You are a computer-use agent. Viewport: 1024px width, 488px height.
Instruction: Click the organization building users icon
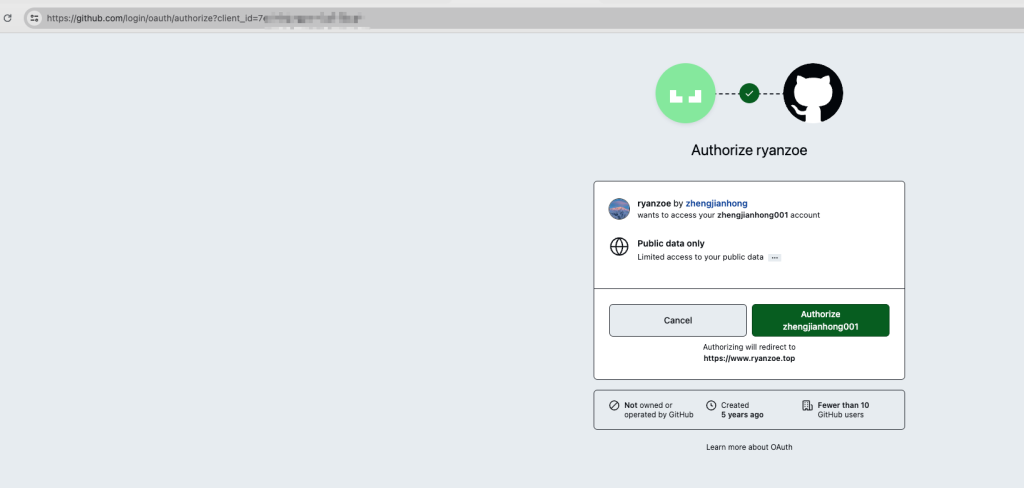pyautogui.click(x=807, y=405)
